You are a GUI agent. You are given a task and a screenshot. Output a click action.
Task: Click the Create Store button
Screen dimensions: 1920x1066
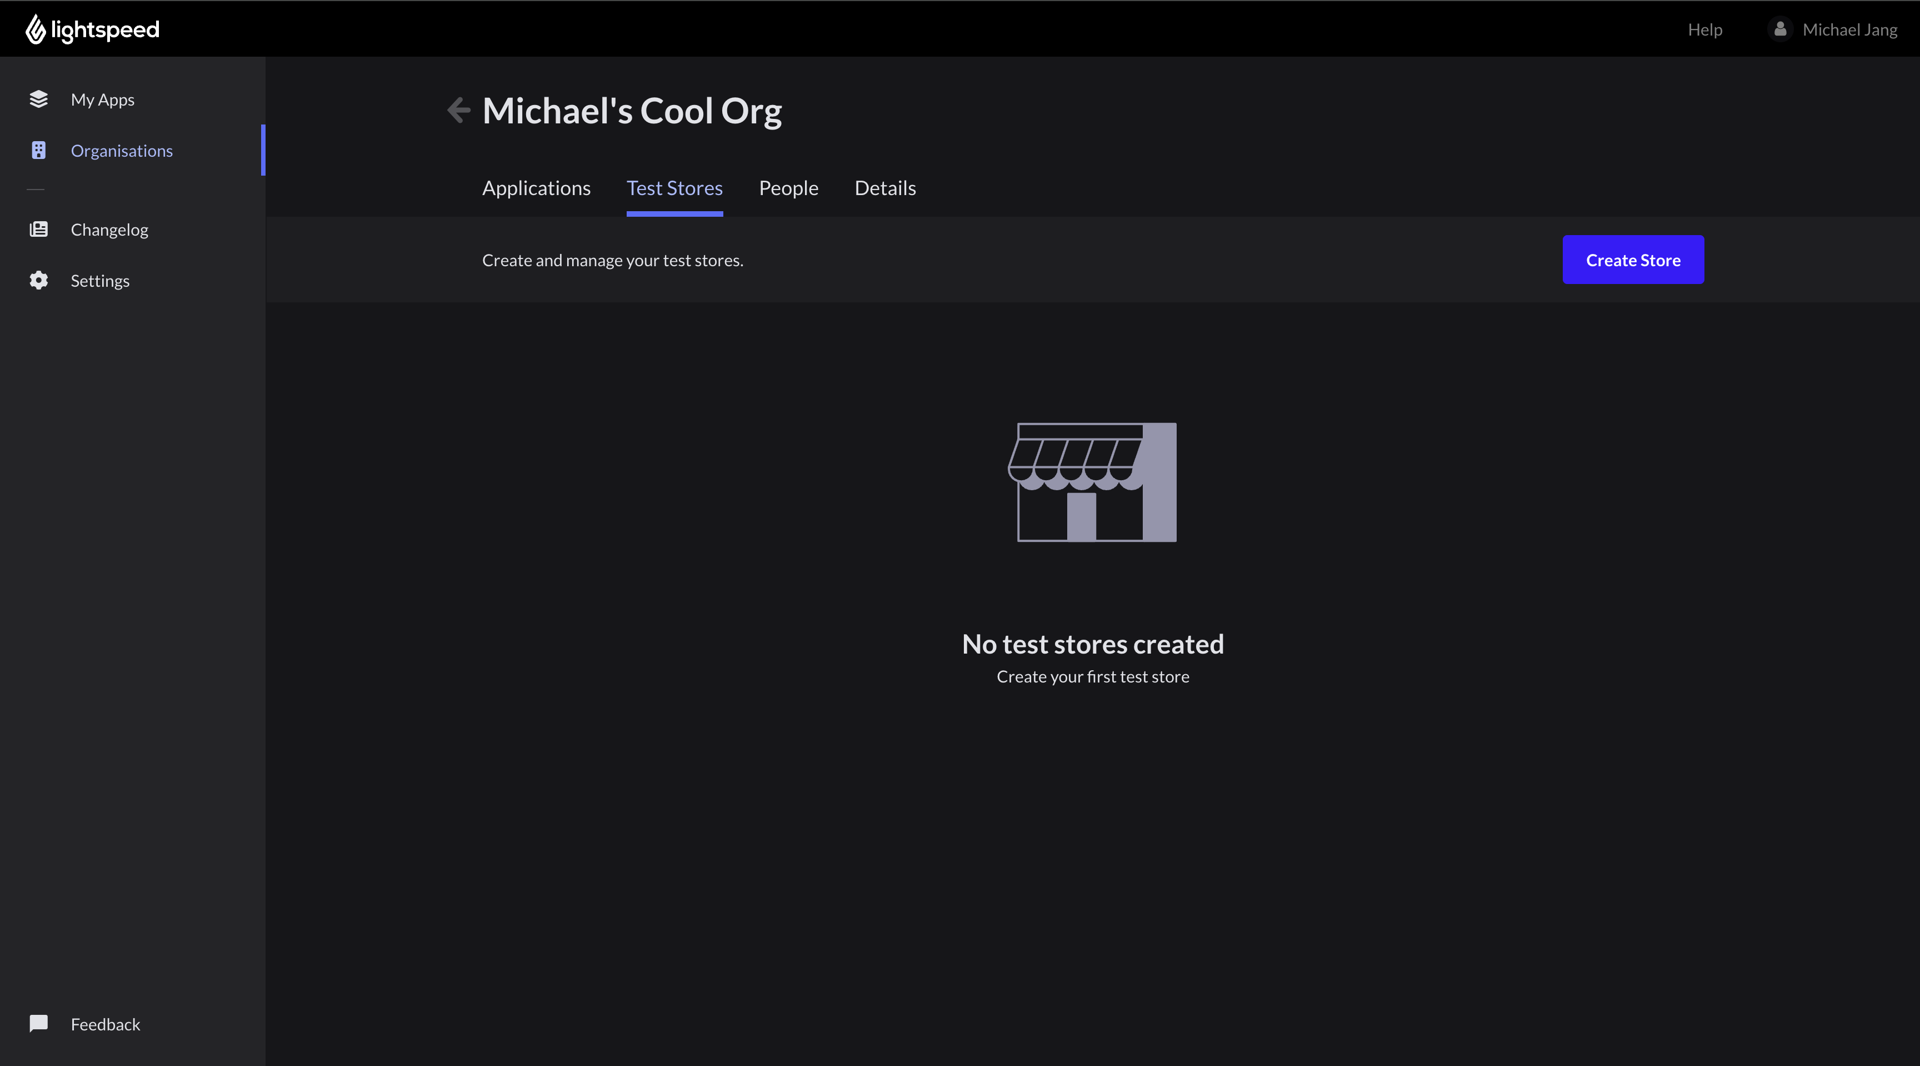click(x=1632, y=260)
